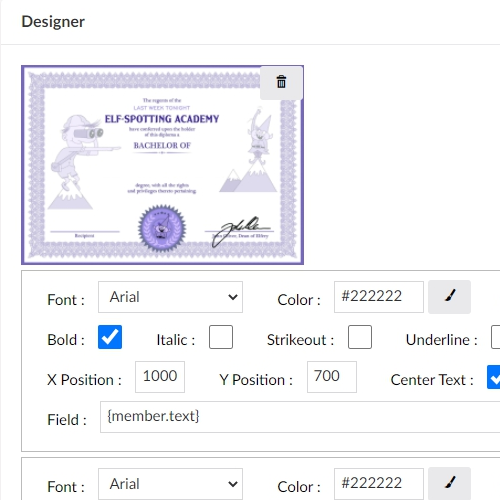Select the X Position label

point(84,380)
